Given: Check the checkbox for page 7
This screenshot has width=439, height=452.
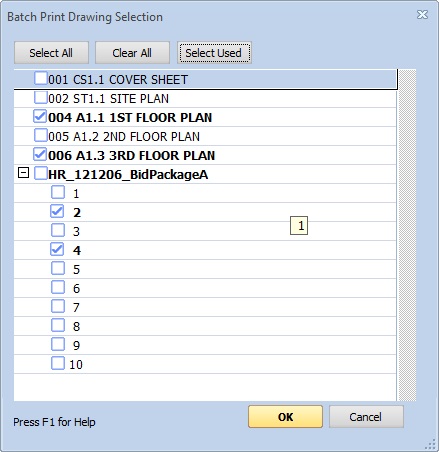Looking at the screenshot, I should pyautogui.click(x=58, y=306).
